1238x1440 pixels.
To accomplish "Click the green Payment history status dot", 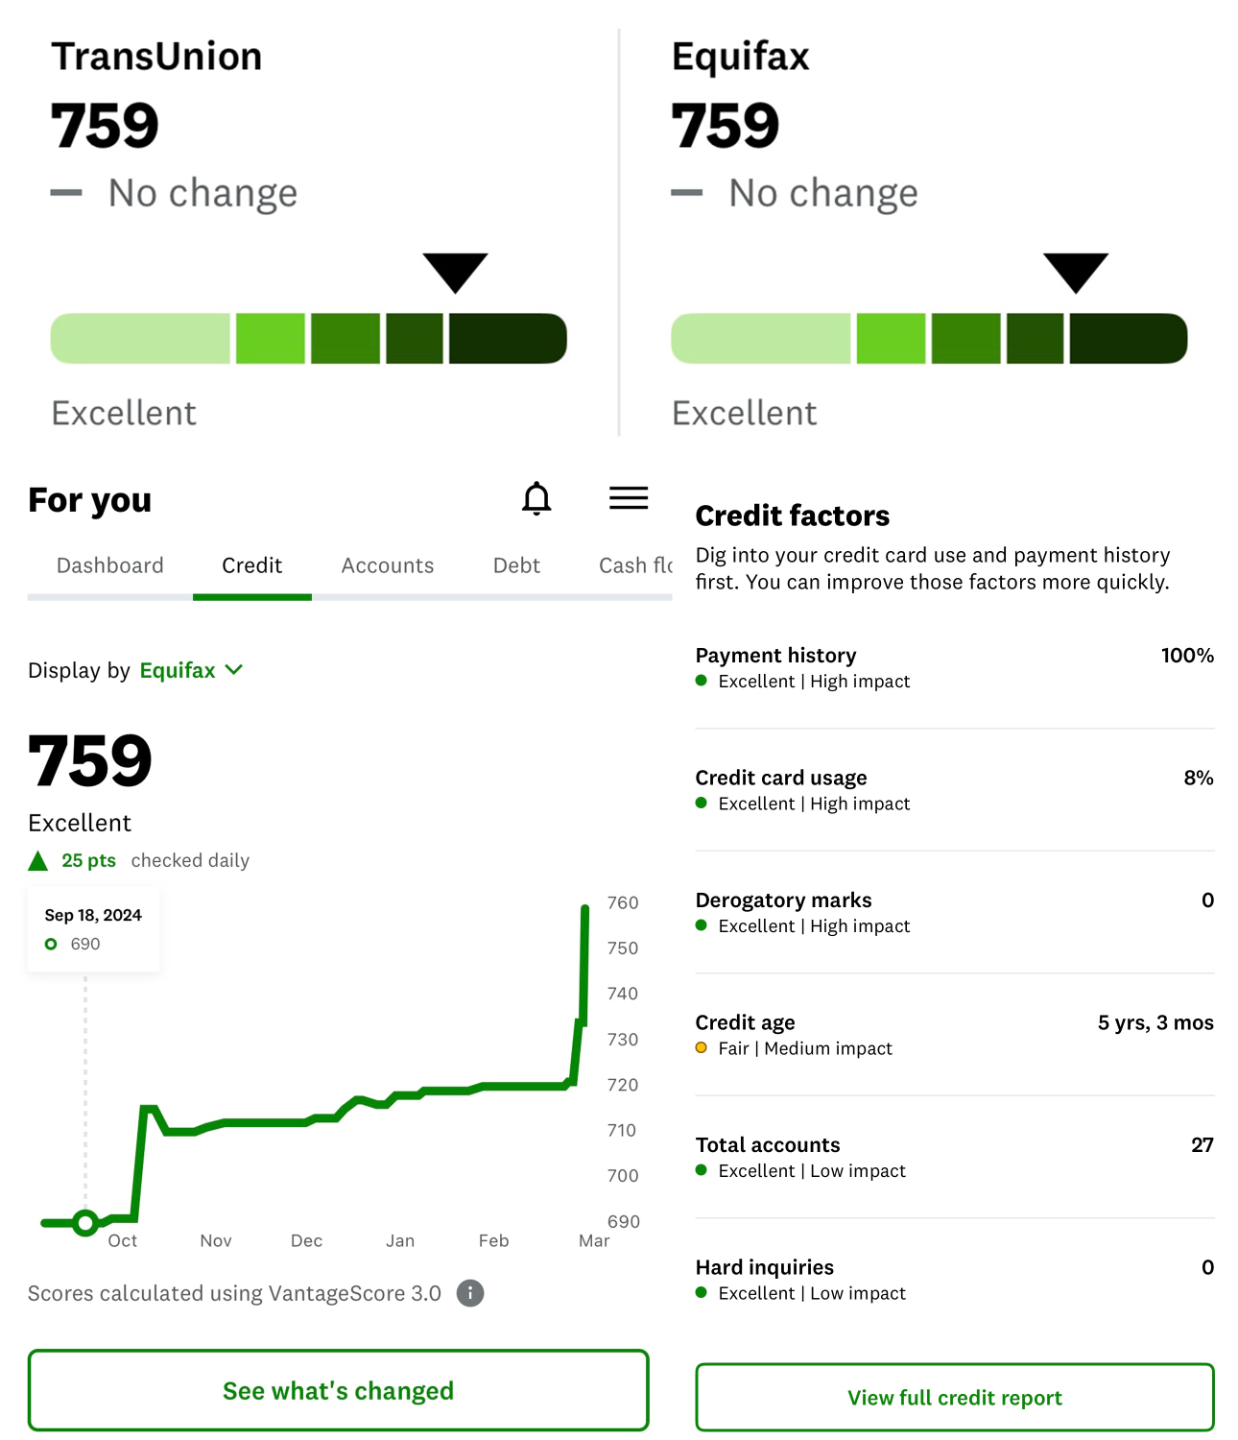I will click(701, 681).
